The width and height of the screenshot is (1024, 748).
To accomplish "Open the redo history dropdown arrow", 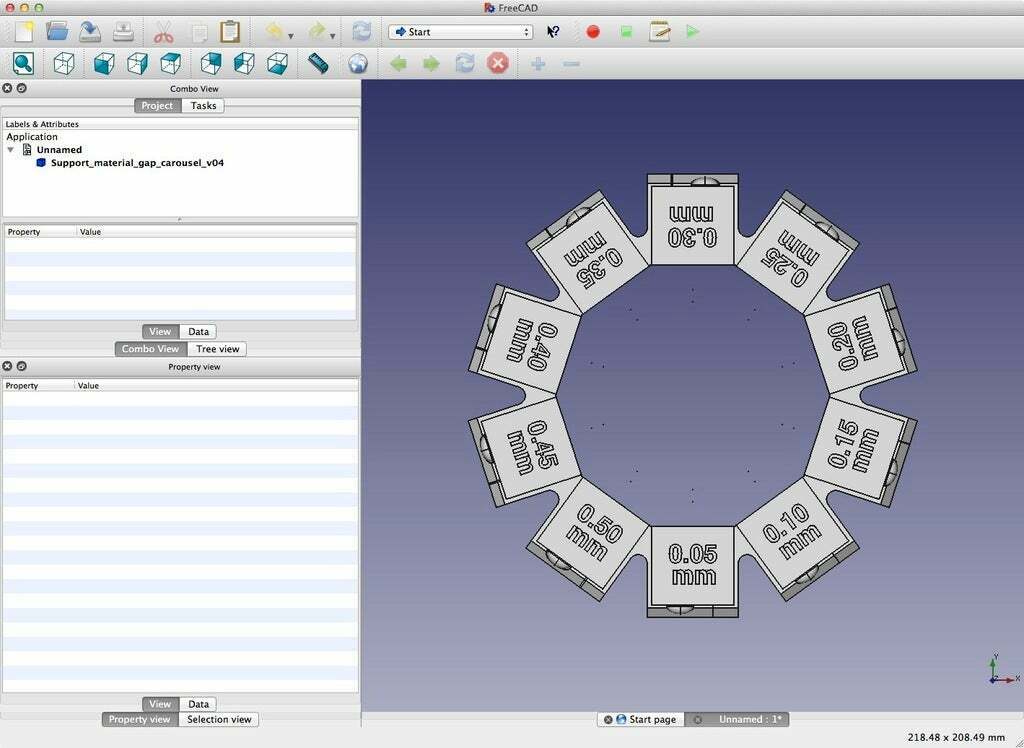I will click(333, 36).
